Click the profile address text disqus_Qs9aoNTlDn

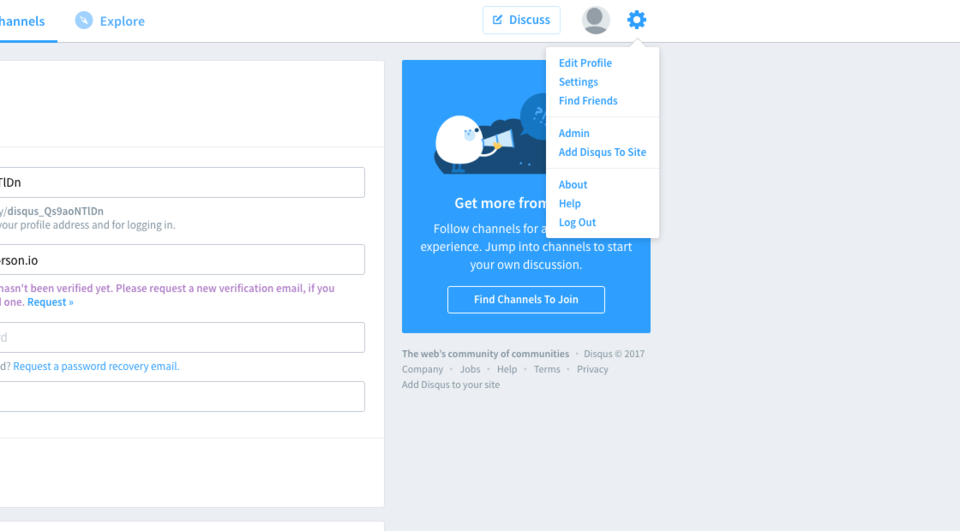[55, 211]
